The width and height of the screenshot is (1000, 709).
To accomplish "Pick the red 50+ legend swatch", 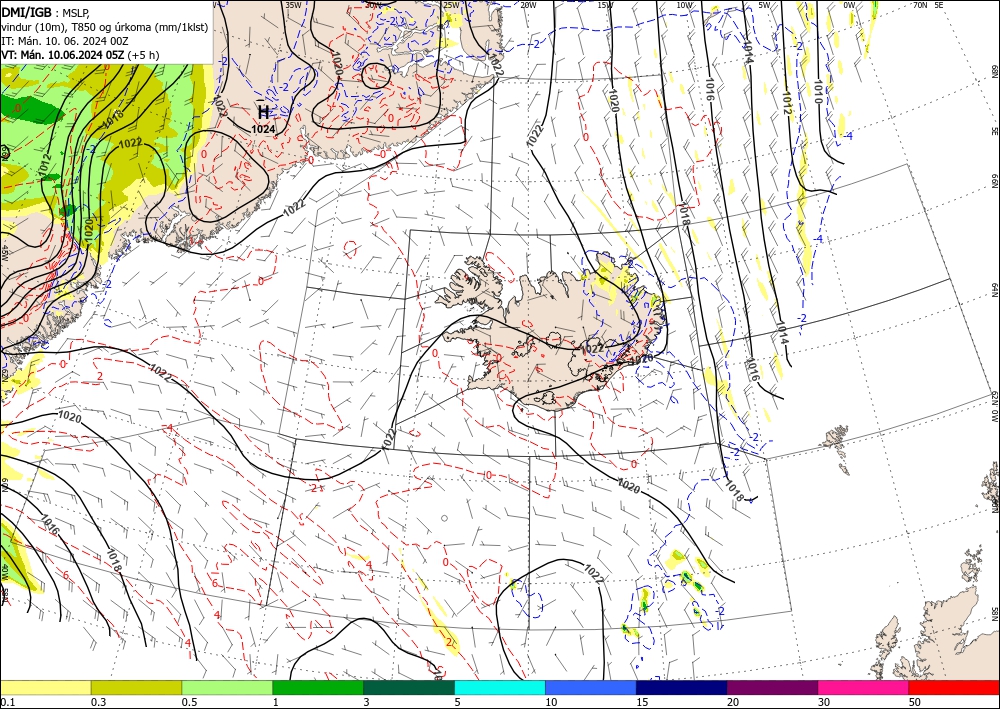I will pyautogui.click(x=954, y=687).
